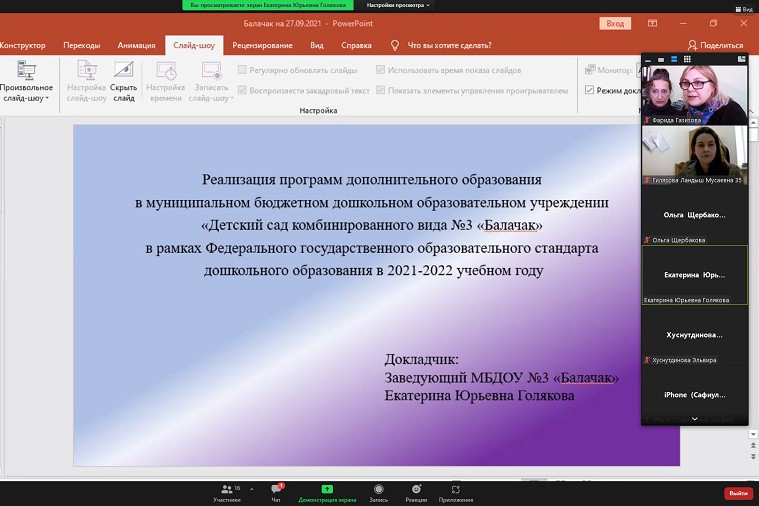The width and height of the screenshot is (759, 506).
Task: Click Настройка времени icon
Action: [166, 70]
